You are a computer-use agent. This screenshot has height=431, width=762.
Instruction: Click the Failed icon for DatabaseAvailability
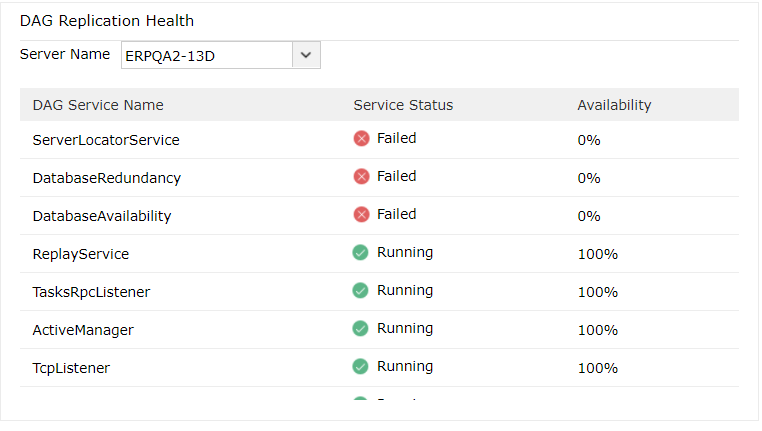pyautogui.click(x=361, y=215)
